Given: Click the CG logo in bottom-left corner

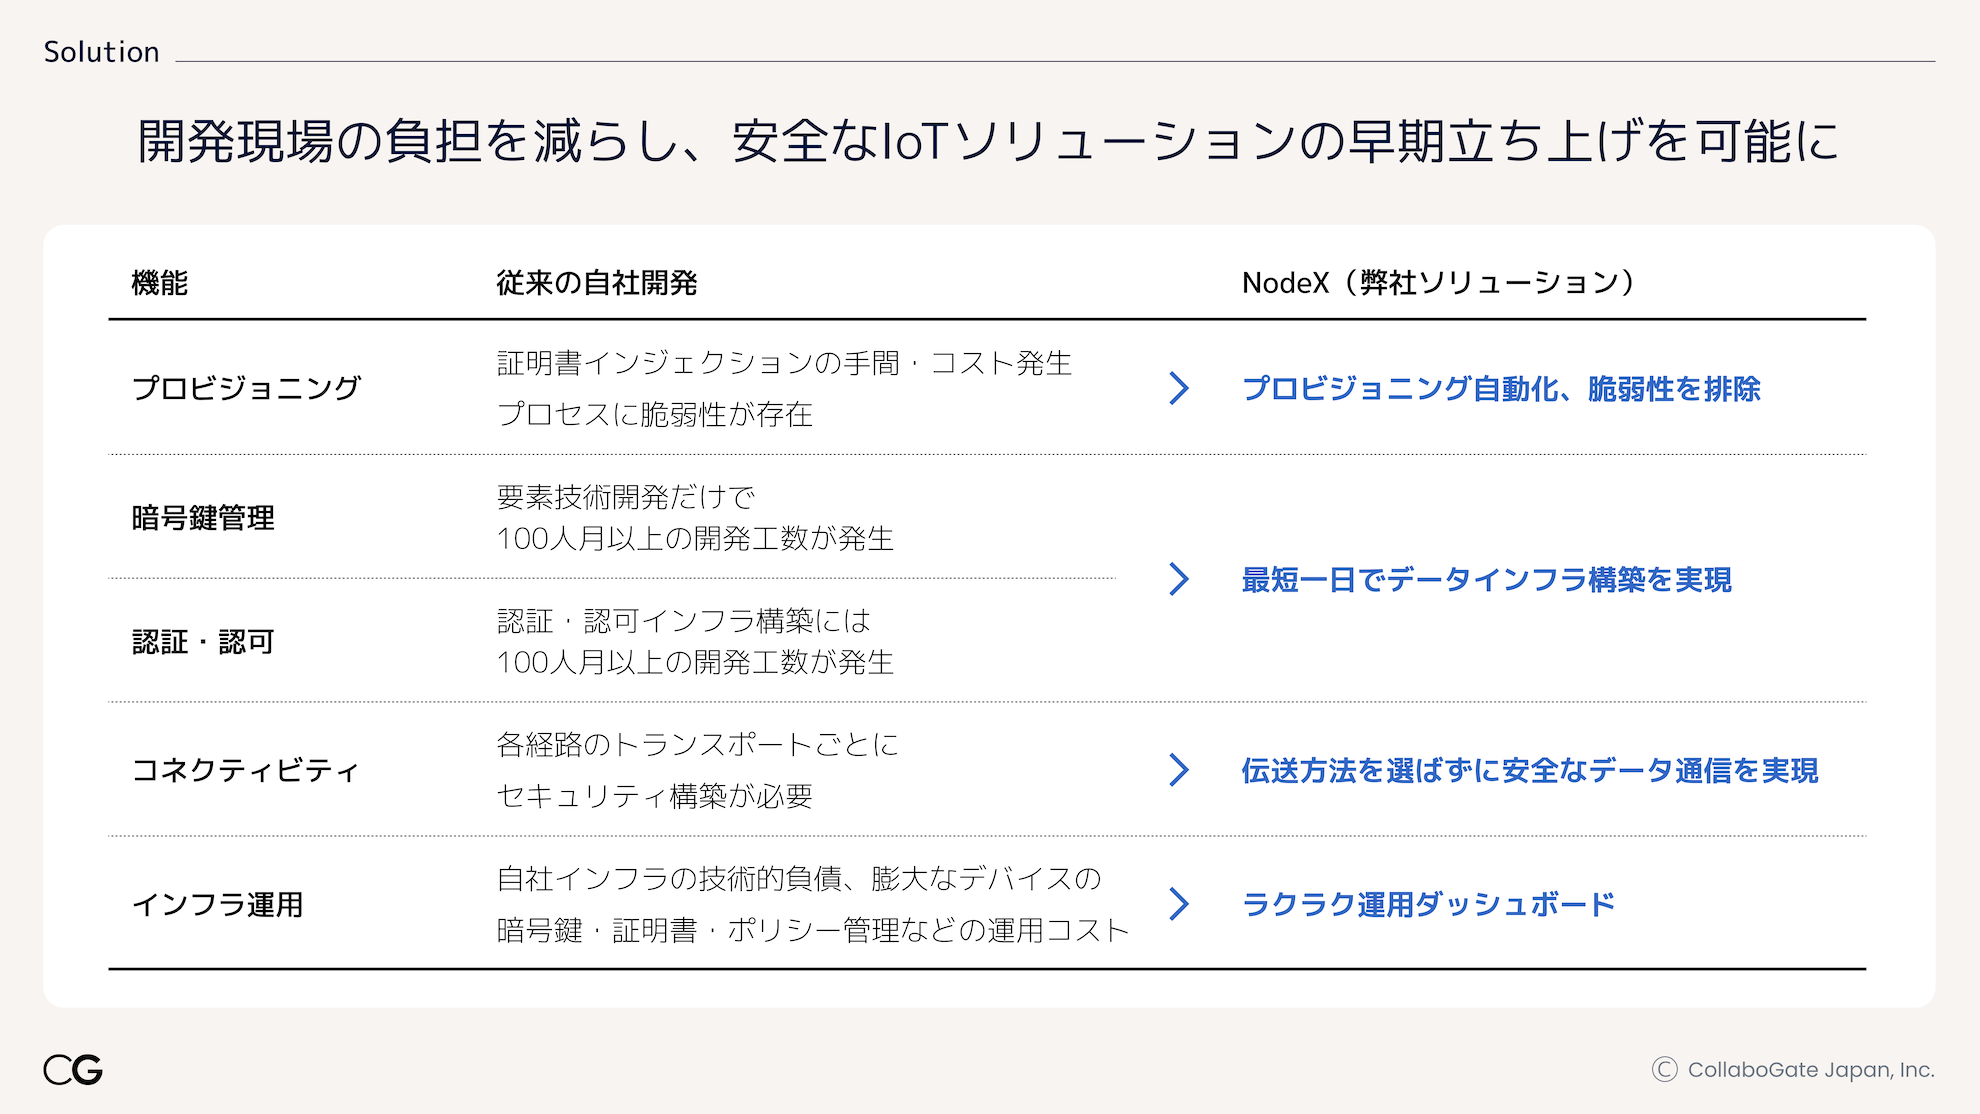Looking at the screenshot, I should pyautogui.click(x=73, y=1069).
